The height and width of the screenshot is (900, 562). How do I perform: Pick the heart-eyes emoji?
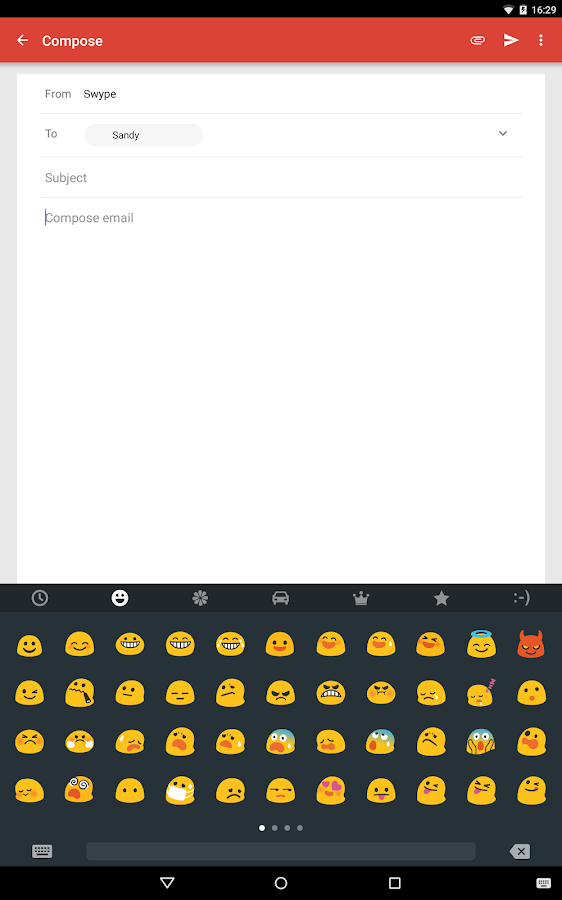point(331,790)
